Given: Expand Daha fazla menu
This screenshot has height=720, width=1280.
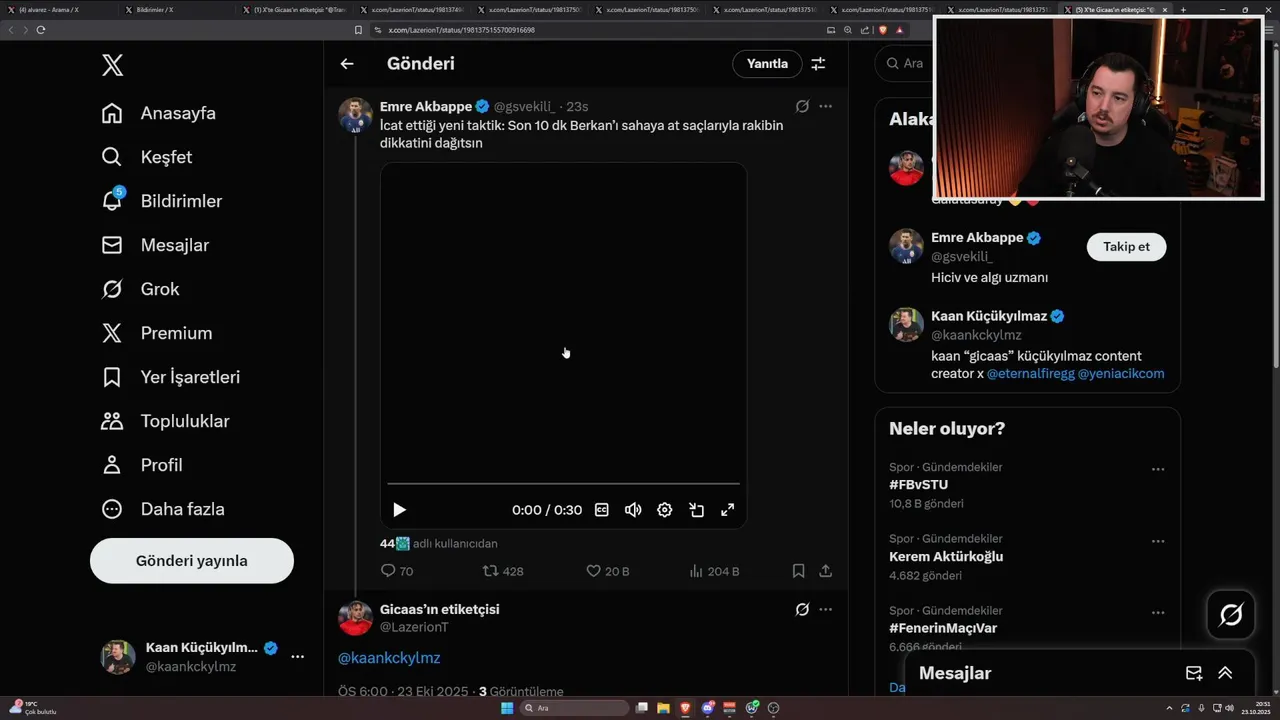Looking at the screenshot, I should point(164,509).
